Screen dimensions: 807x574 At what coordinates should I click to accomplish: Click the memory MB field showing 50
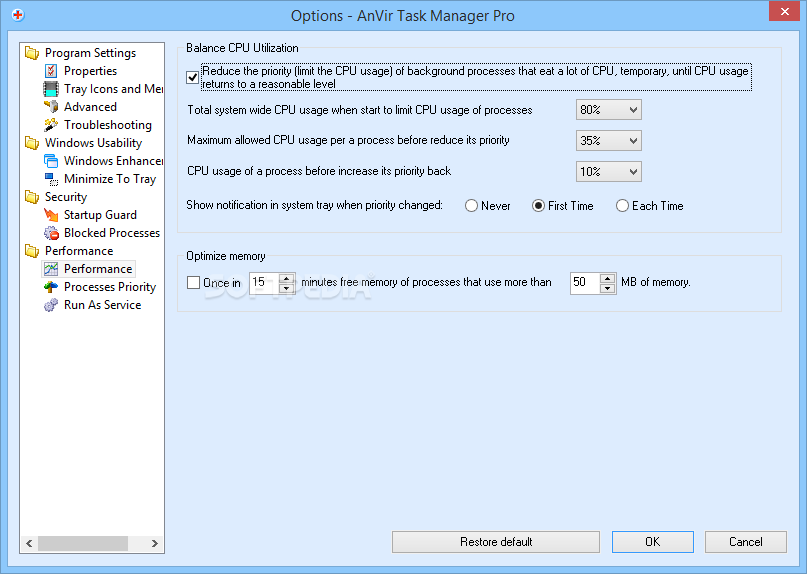coord(585,283)
